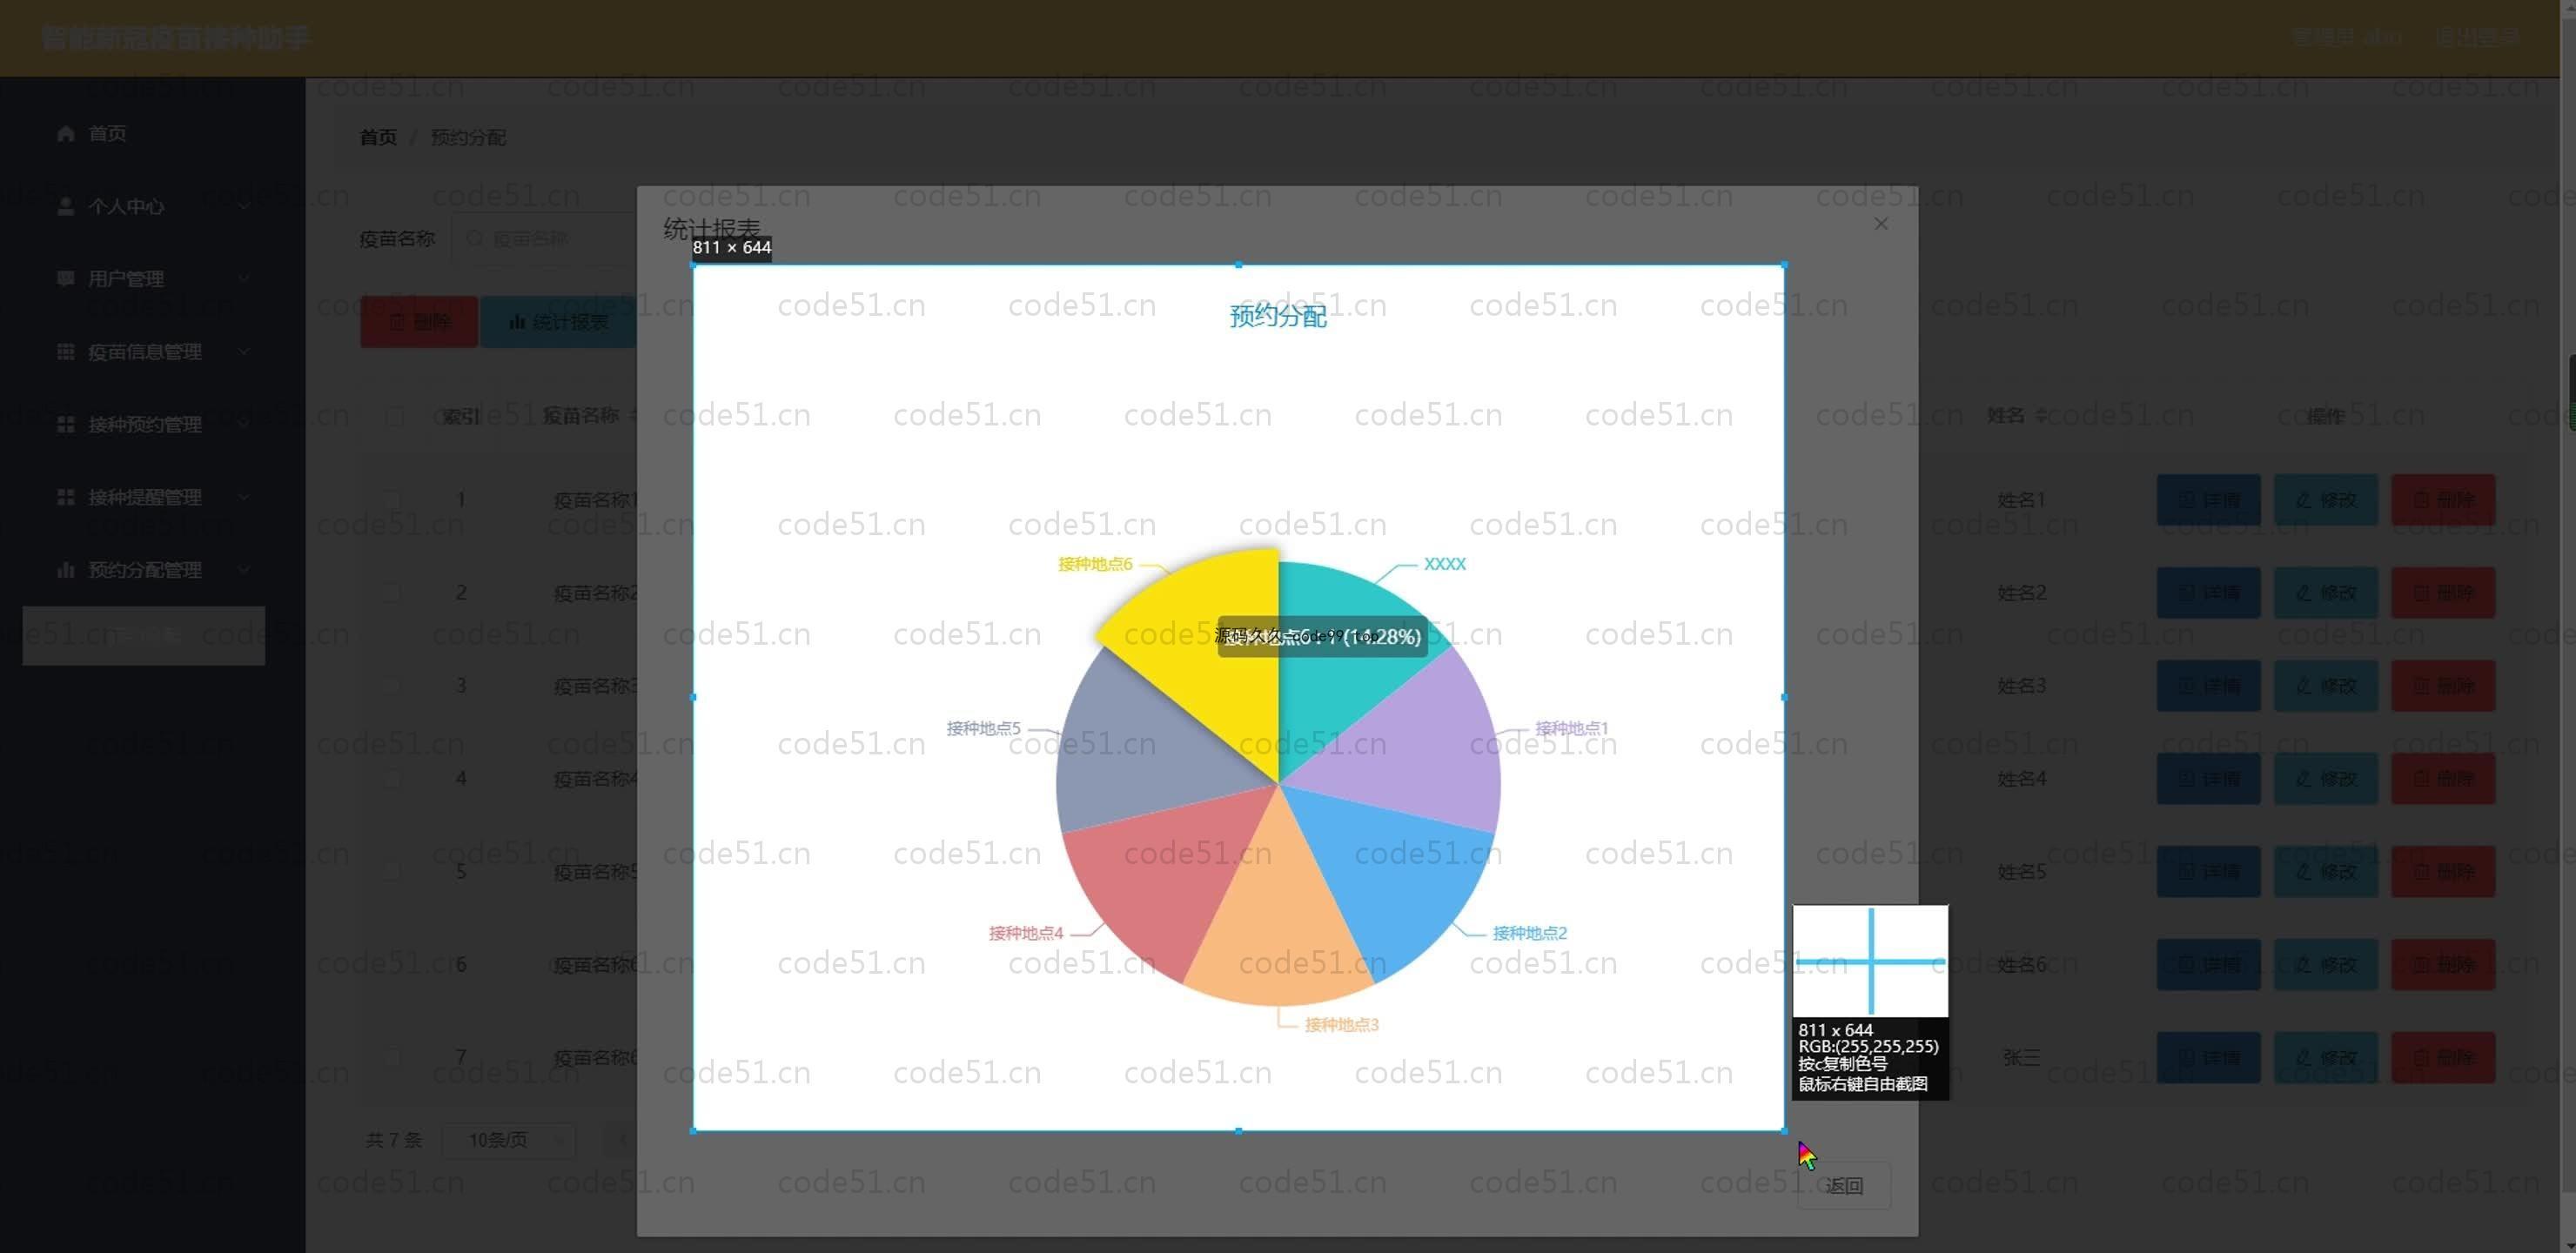Click 首页 breadcrumb link
Screen dimensions: 2576x1253
[x=378, y=137]
